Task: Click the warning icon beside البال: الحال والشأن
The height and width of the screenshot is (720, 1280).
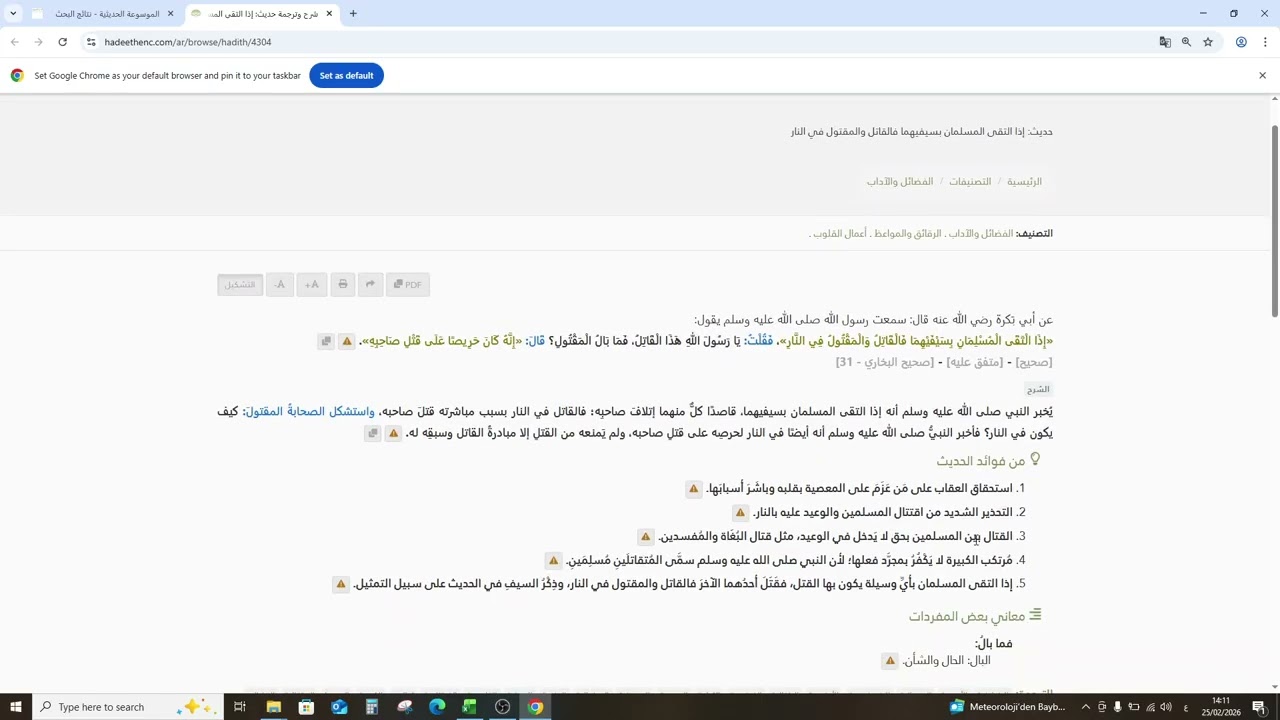Action: pyautogui.click(x=890, y=661)
